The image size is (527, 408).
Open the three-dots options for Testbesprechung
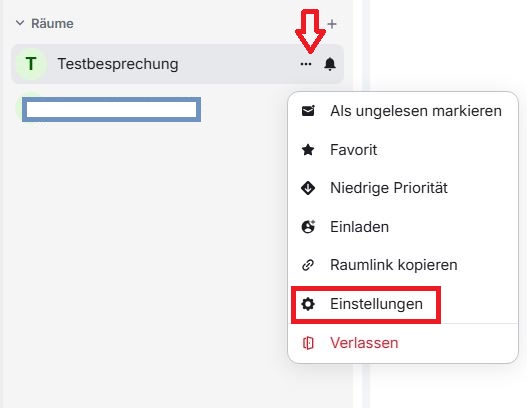(x=306, y=64)
